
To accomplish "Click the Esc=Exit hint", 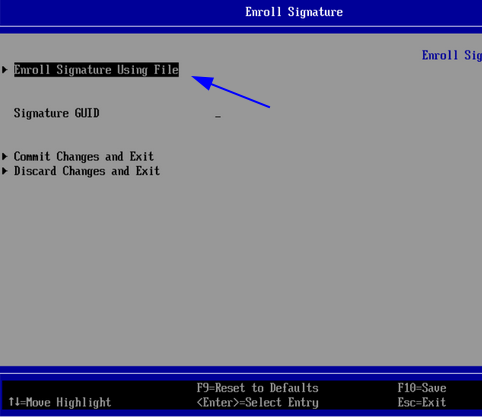I will (x=422, y=402).
